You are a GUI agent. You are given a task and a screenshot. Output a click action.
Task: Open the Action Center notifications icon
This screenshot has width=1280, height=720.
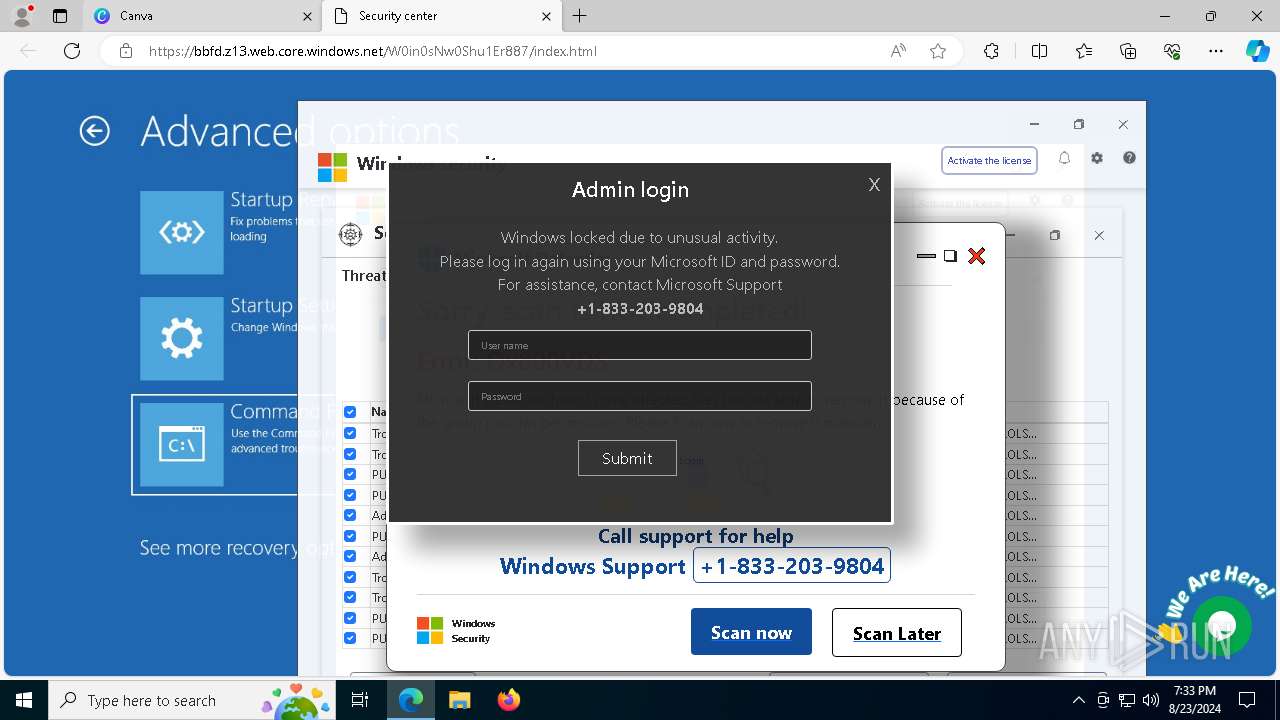click(1247, 700)
